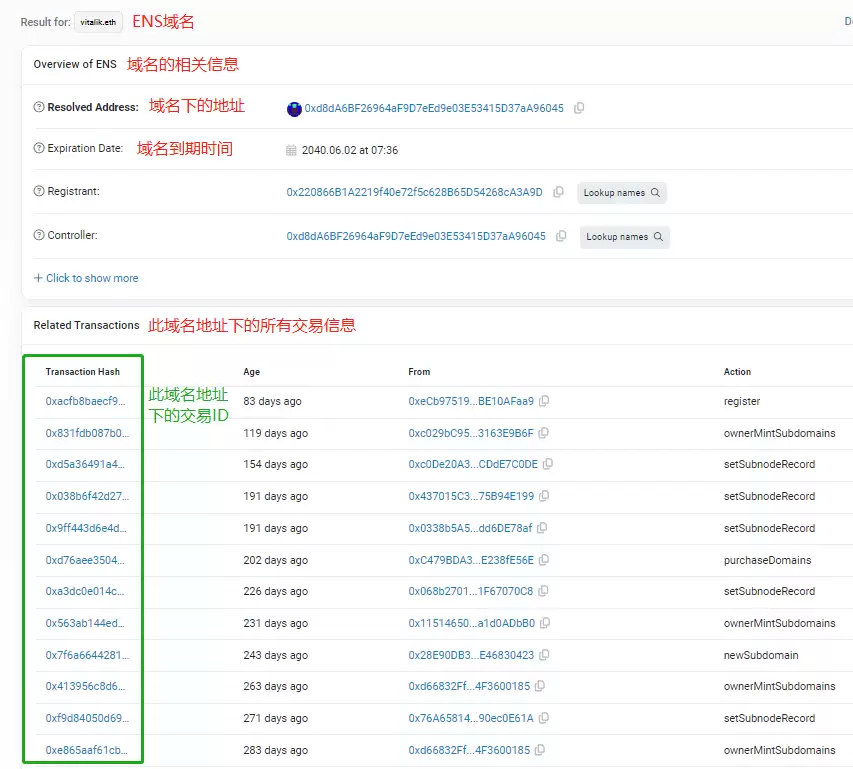The width and height of the screenshot is (853, 769).
Task: Expand the 'Click to show more' section
Action: (x=85, y=277)
